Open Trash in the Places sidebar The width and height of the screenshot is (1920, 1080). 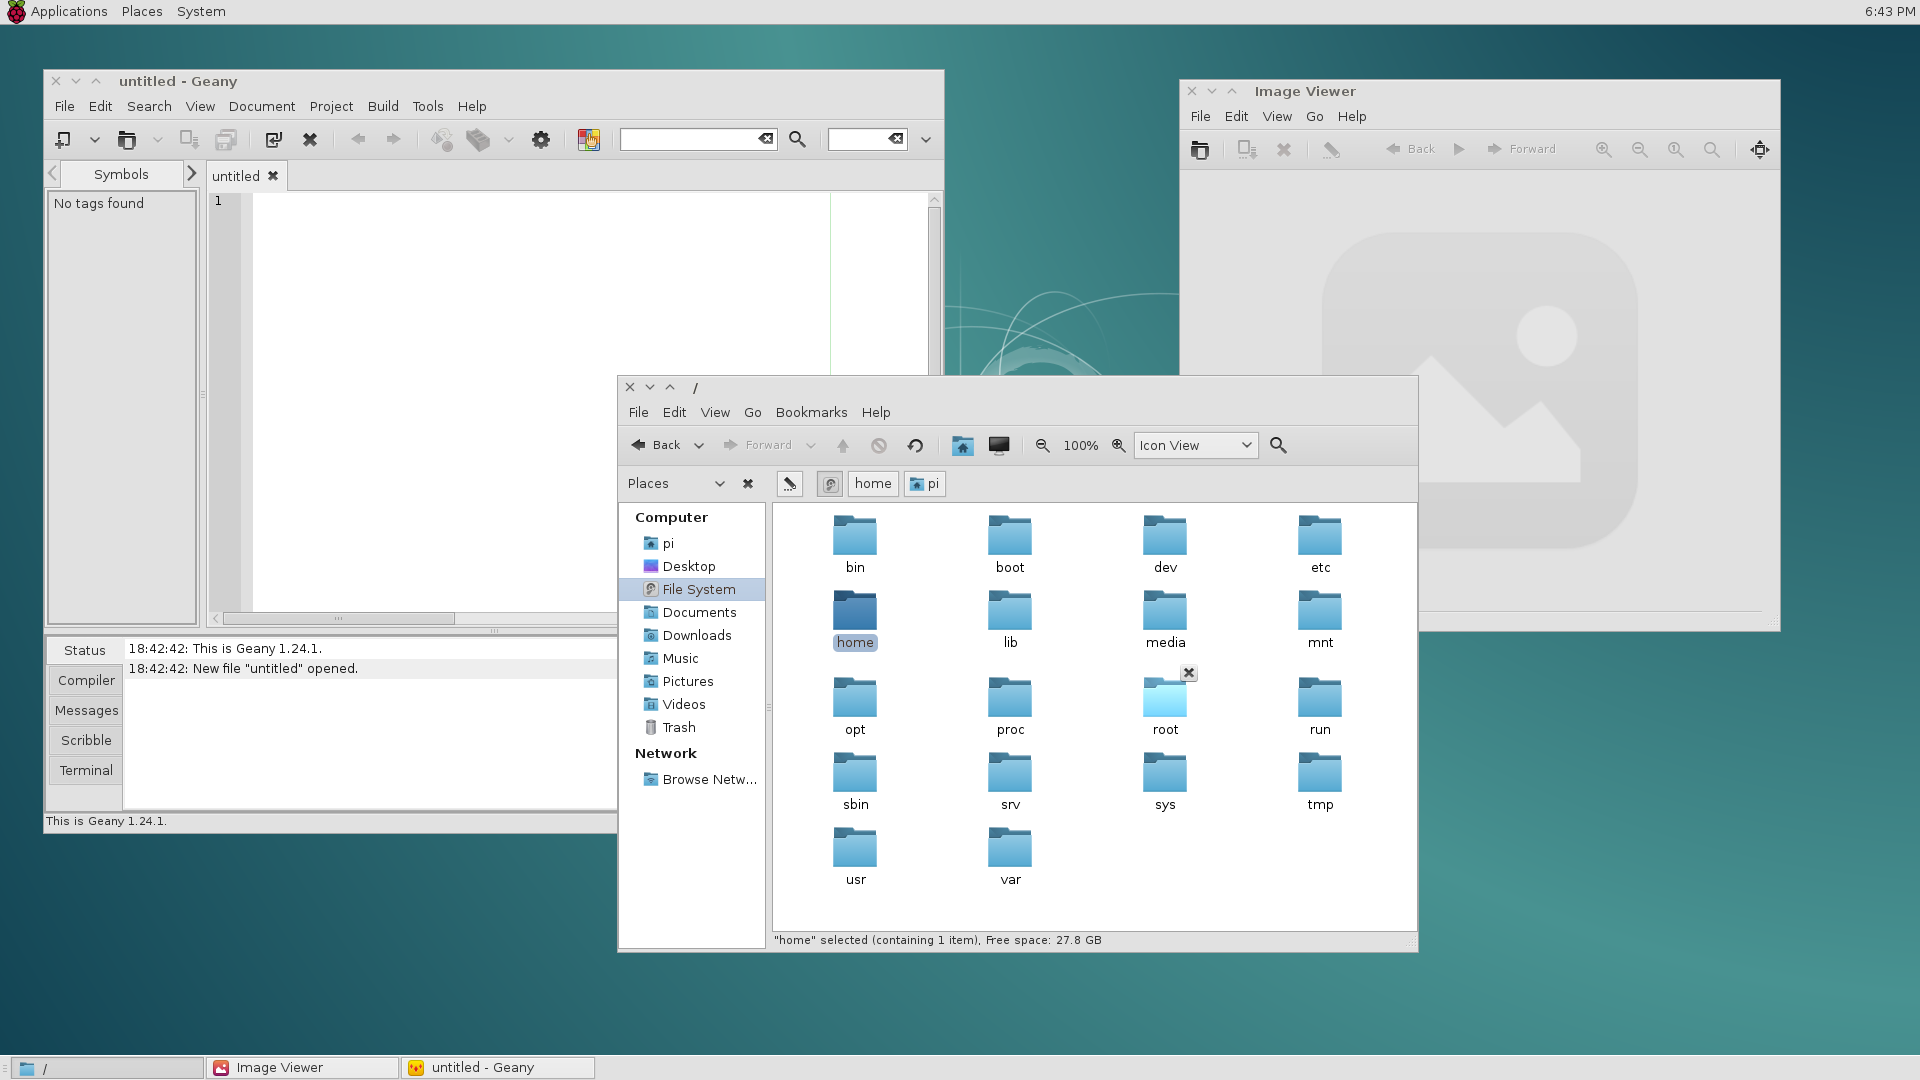click(x=692, y=728)
